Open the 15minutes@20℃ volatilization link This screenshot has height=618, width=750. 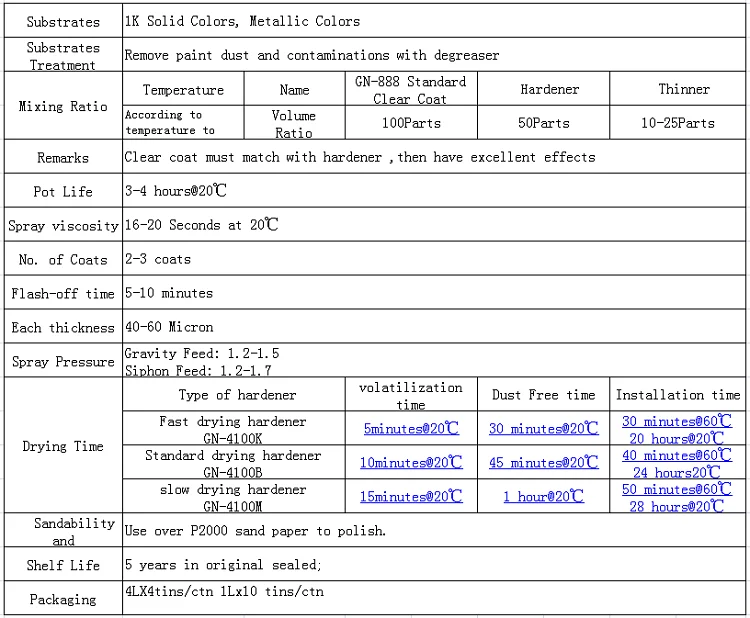pos(411,497)
